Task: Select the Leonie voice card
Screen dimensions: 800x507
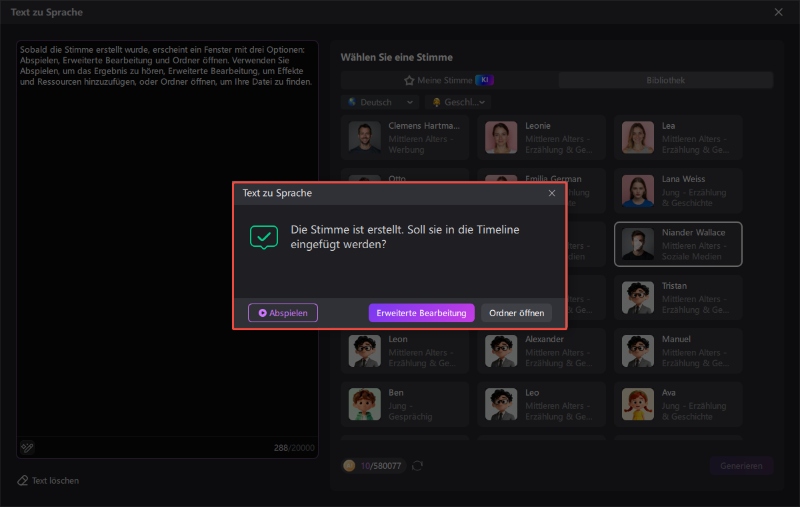Action: (541, 137)
